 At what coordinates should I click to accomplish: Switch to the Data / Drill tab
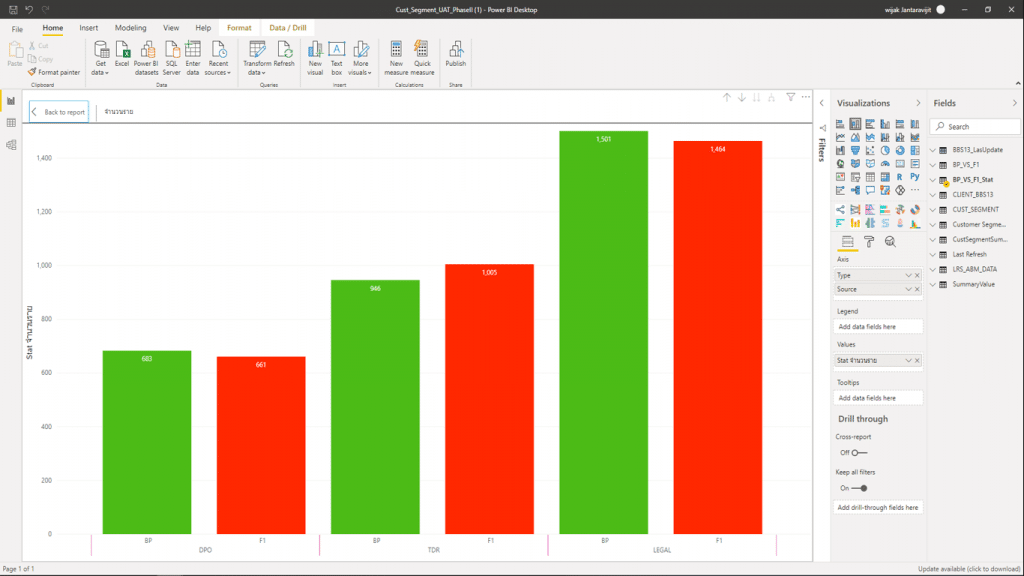click(x=289, y=28)
